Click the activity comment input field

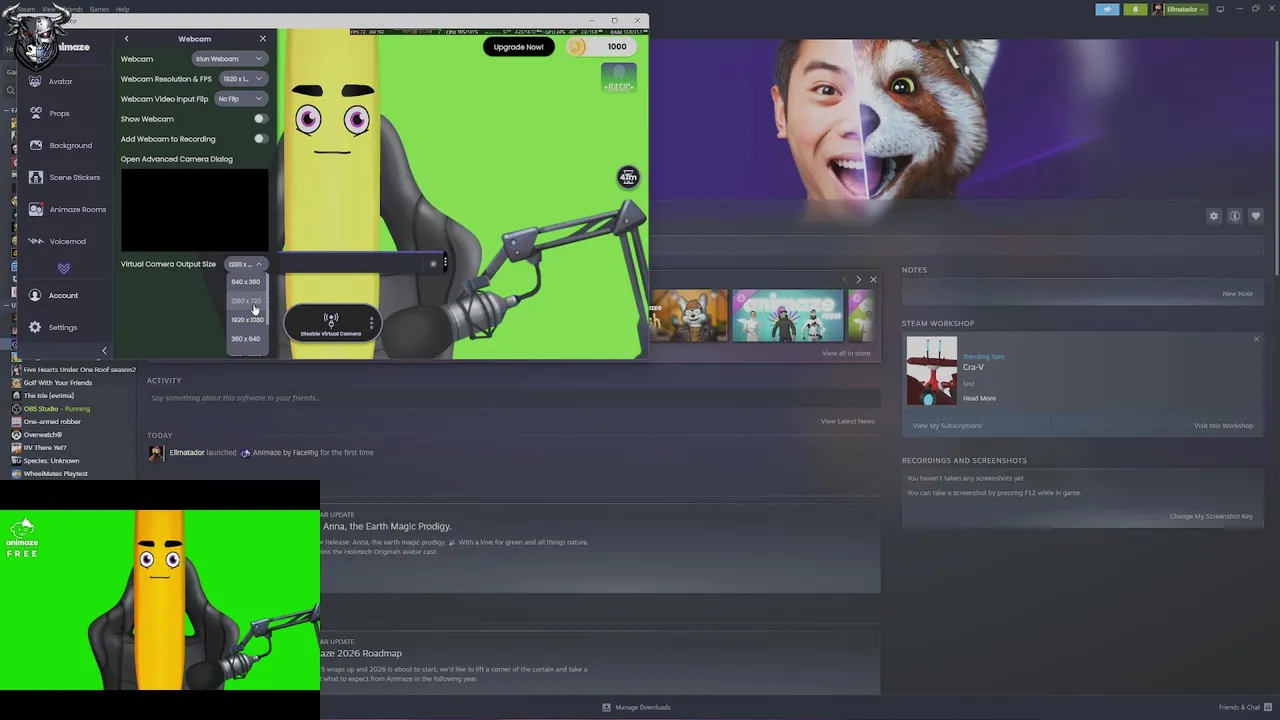513,398
